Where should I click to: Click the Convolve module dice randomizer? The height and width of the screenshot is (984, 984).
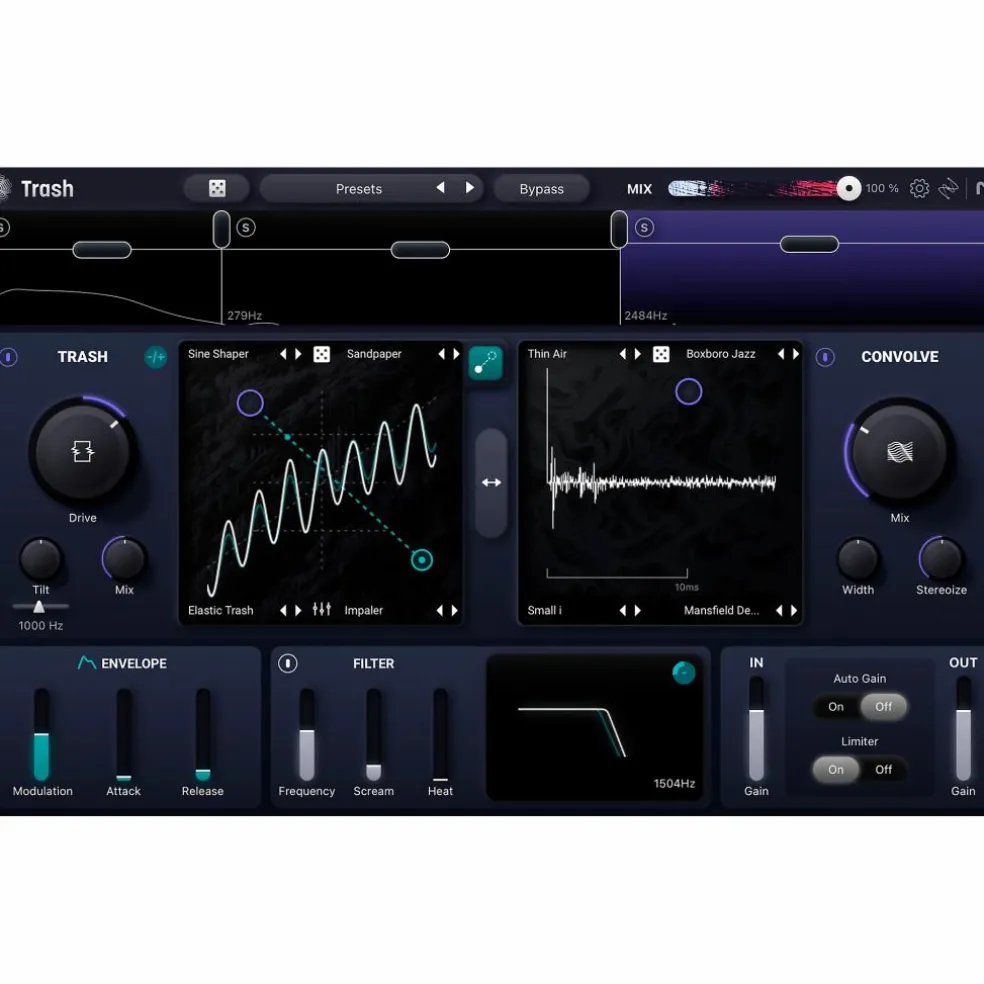pyautogui.click(x=661, y=354)
